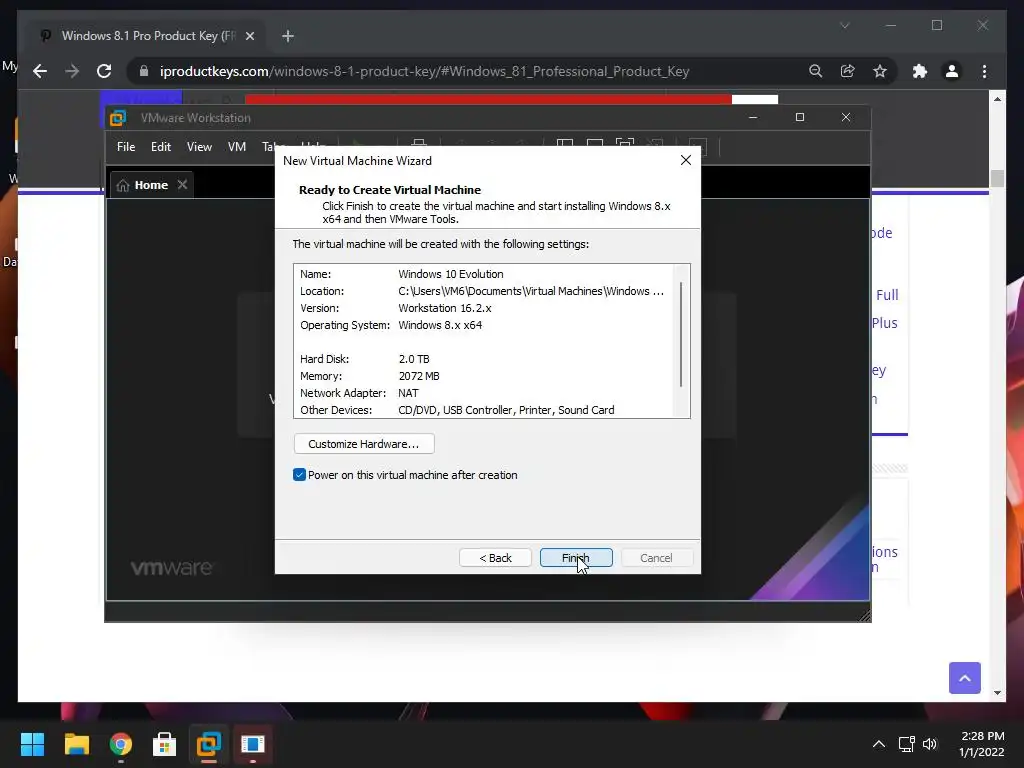Open the browser zoom magnifier icon

coord(816,71)
